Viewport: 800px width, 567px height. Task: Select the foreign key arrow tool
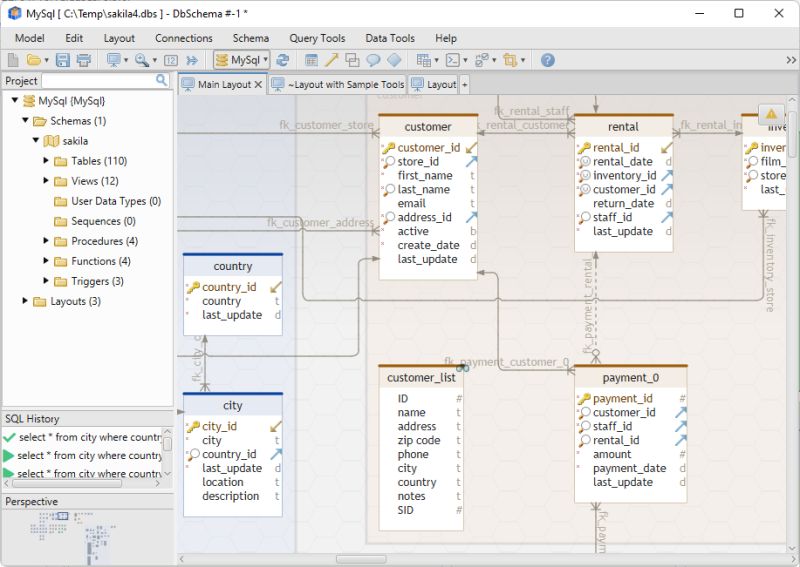coord(332,60)
